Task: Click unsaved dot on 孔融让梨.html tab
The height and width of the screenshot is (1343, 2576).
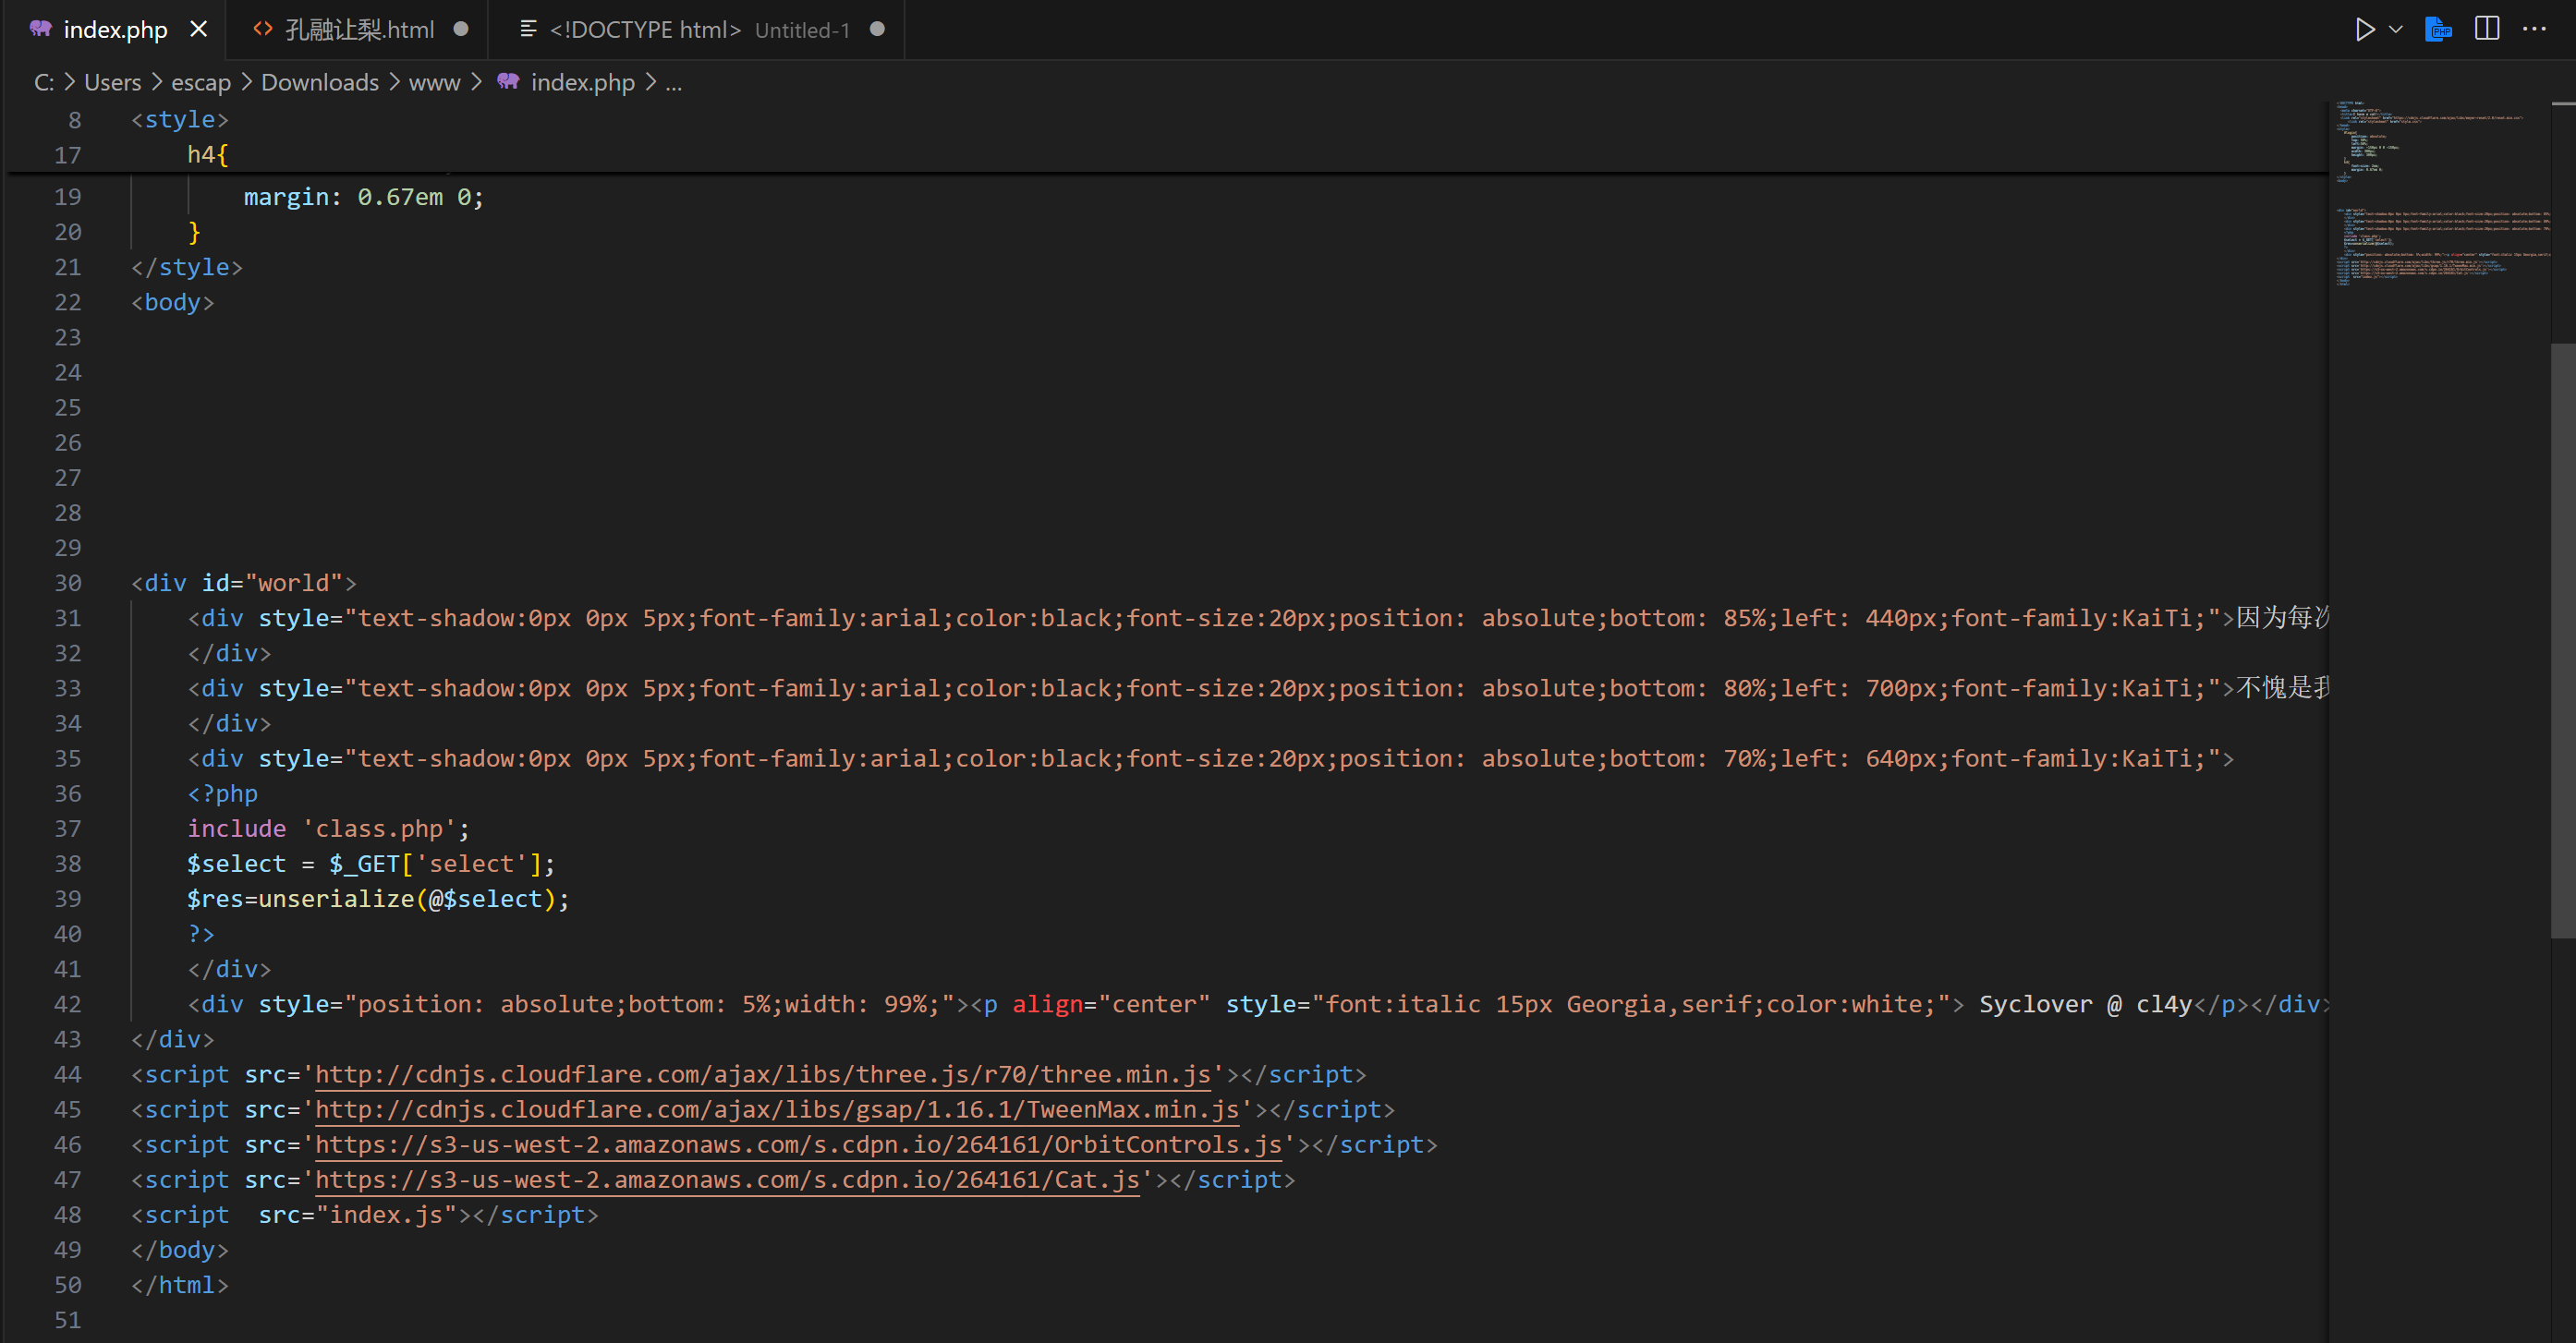Action: 461,29
